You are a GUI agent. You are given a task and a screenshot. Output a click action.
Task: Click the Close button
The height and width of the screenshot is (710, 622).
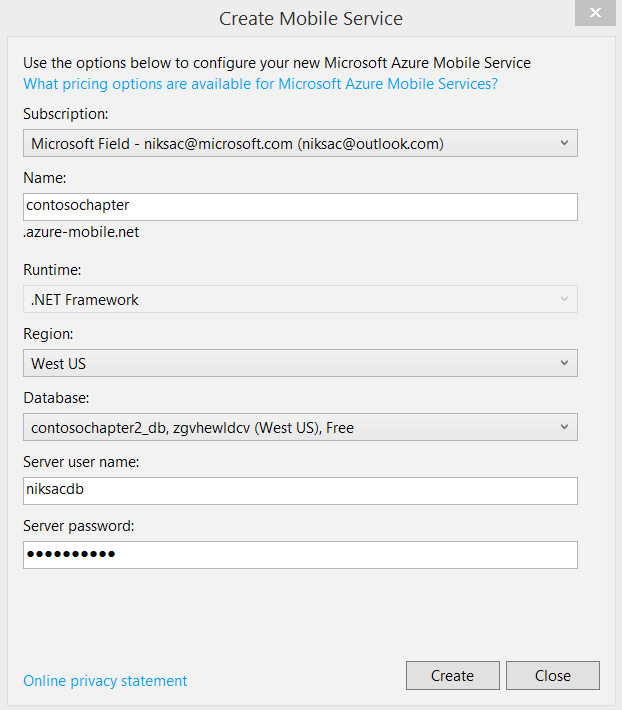(x=553, y=676)
